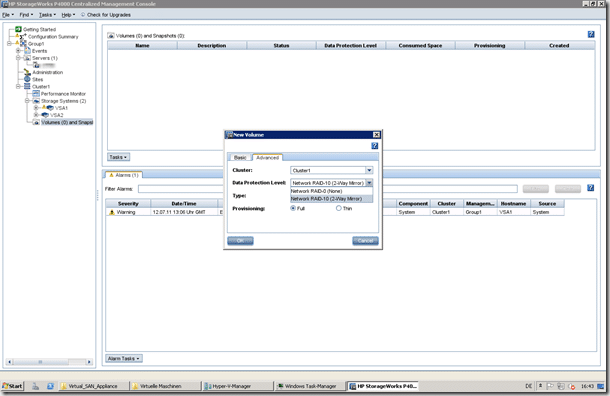Click the DE language indicator in tray
Image resolution: width=610 pixels, height=396 pixels.
click(529, 386)
